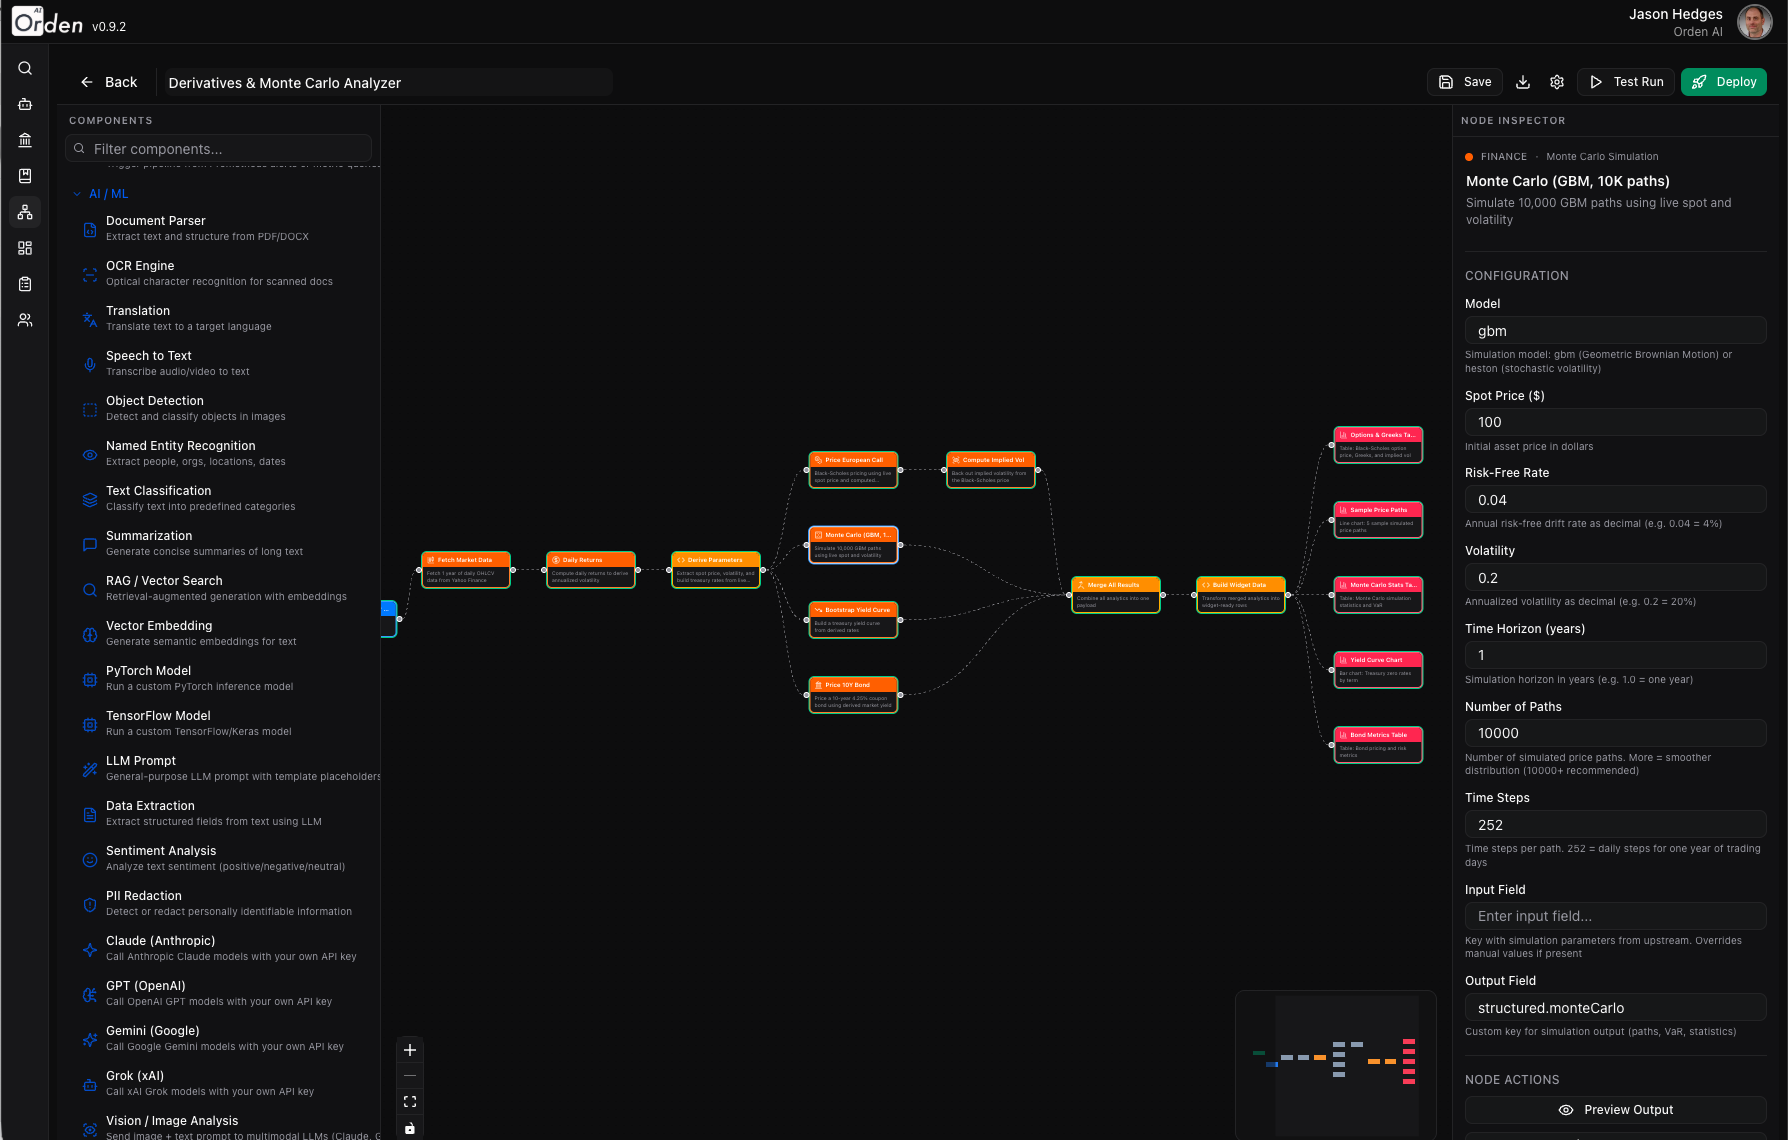The height and width of the screenshot is (1140, 1788).
Task: Open pipeline settings with the gear icon
Action: coord(1556,82)
